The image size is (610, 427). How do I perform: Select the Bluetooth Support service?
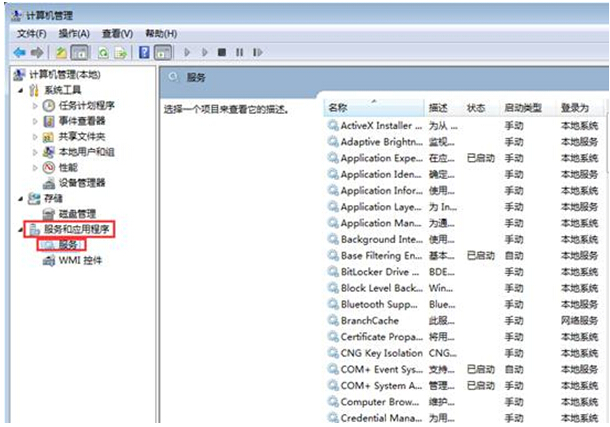click(463, 304)
